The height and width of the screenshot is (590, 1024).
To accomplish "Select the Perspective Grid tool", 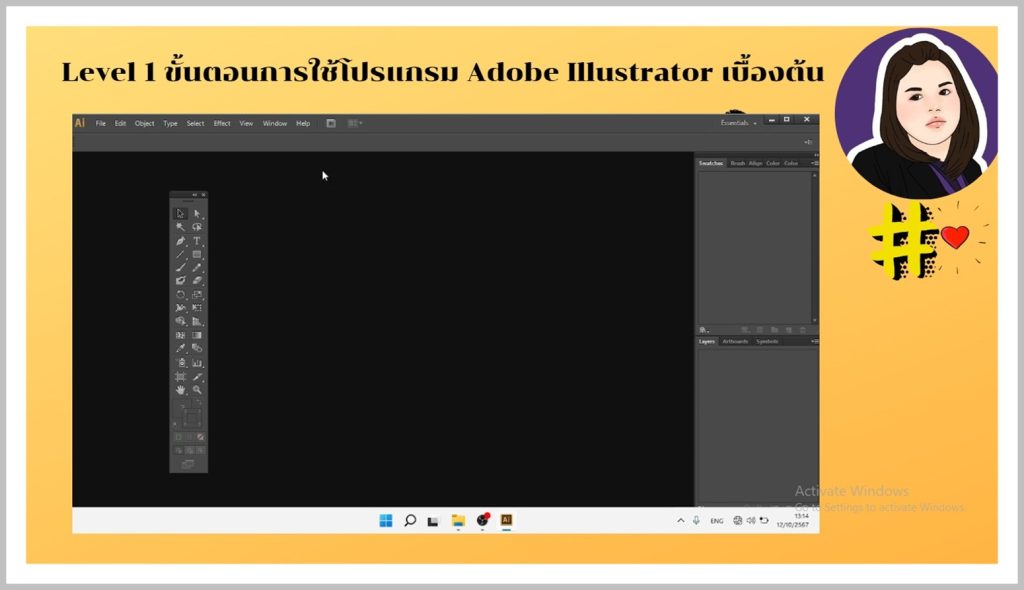I will click(x=197, y=321).
